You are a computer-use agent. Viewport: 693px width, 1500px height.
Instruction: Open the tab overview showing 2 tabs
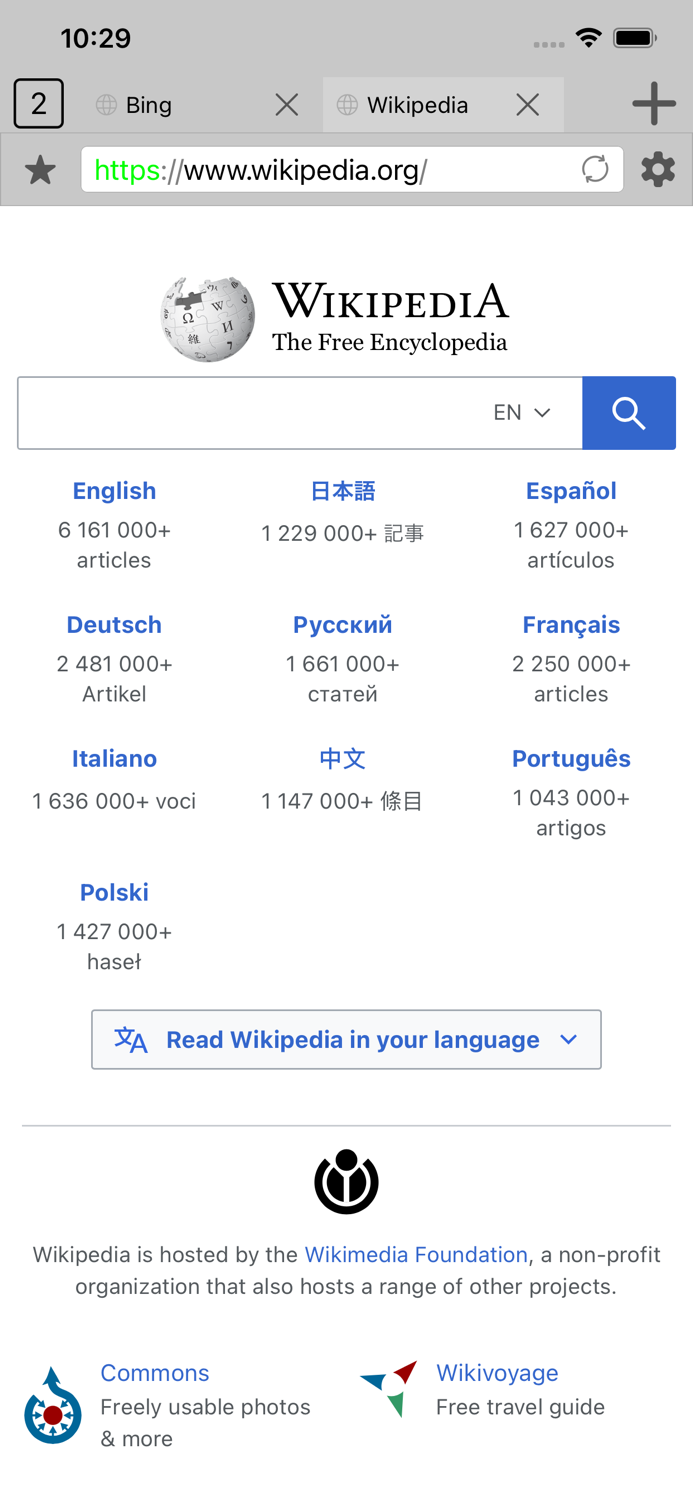tap(38, 103)
